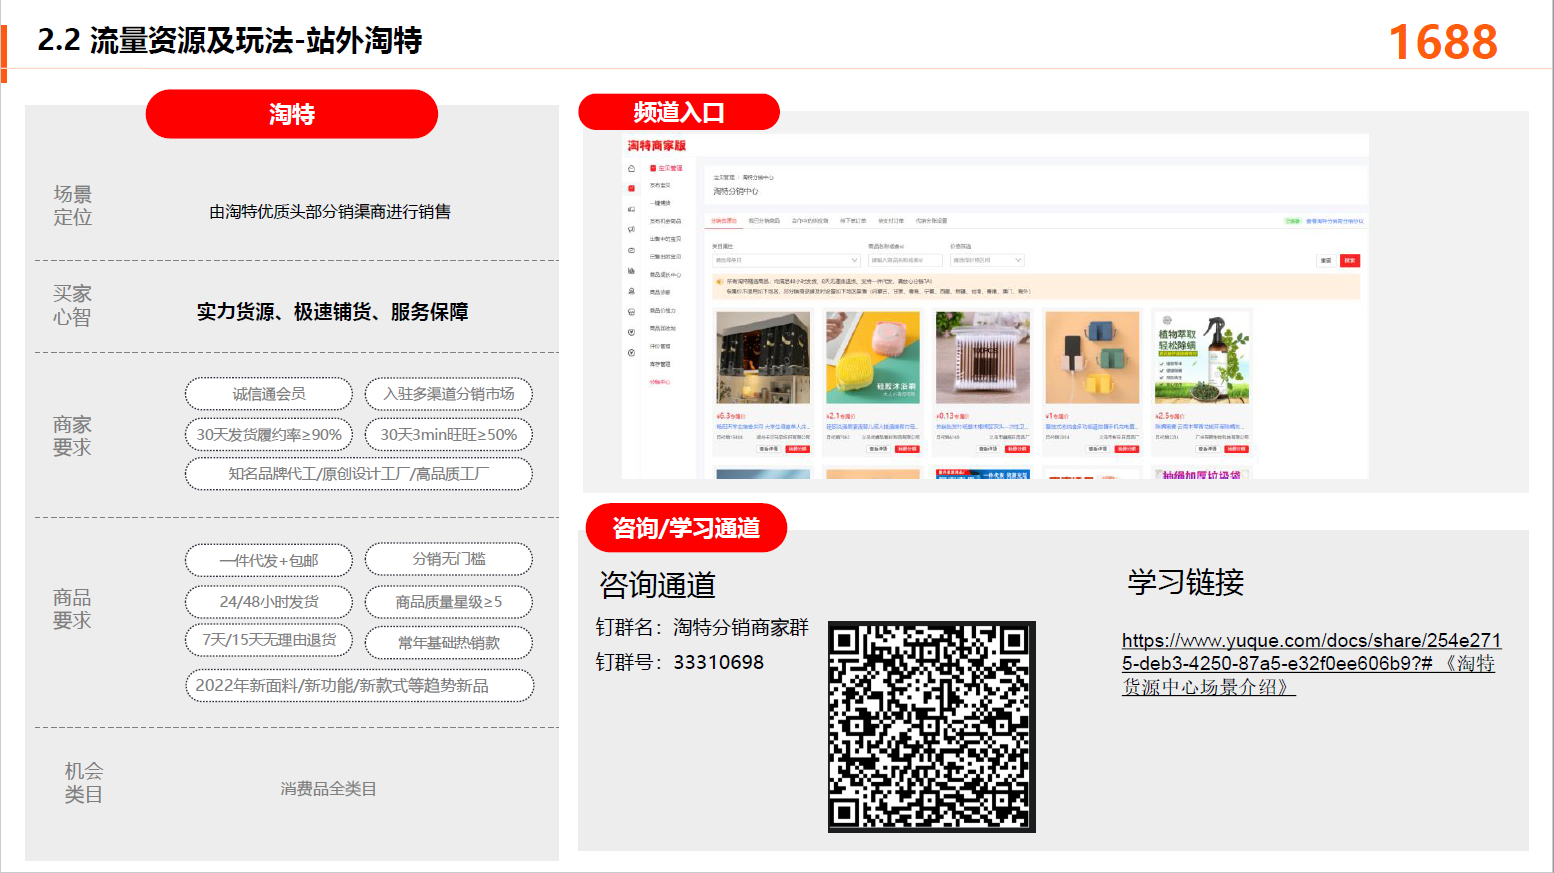This screenshot has width=1554, height=873.
Task: Click the red 咨询/学习通道 header pill
Action: (686, 528)
